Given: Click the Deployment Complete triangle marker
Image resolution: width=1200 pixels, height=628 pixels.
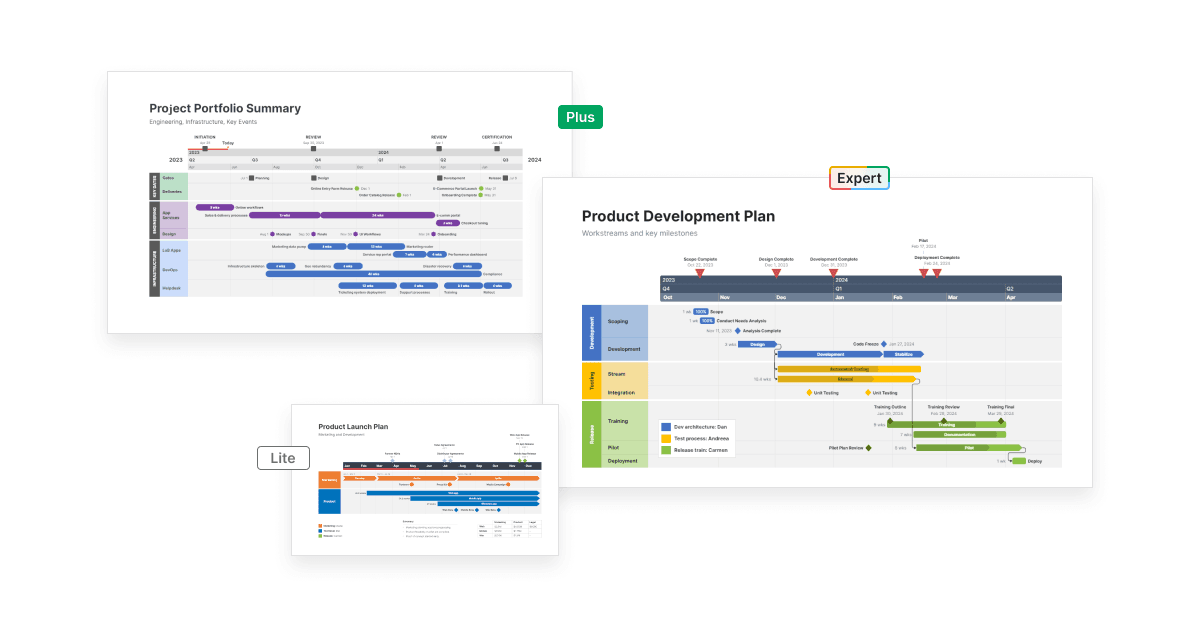Looking at the screenshot, I should (936, 272).
